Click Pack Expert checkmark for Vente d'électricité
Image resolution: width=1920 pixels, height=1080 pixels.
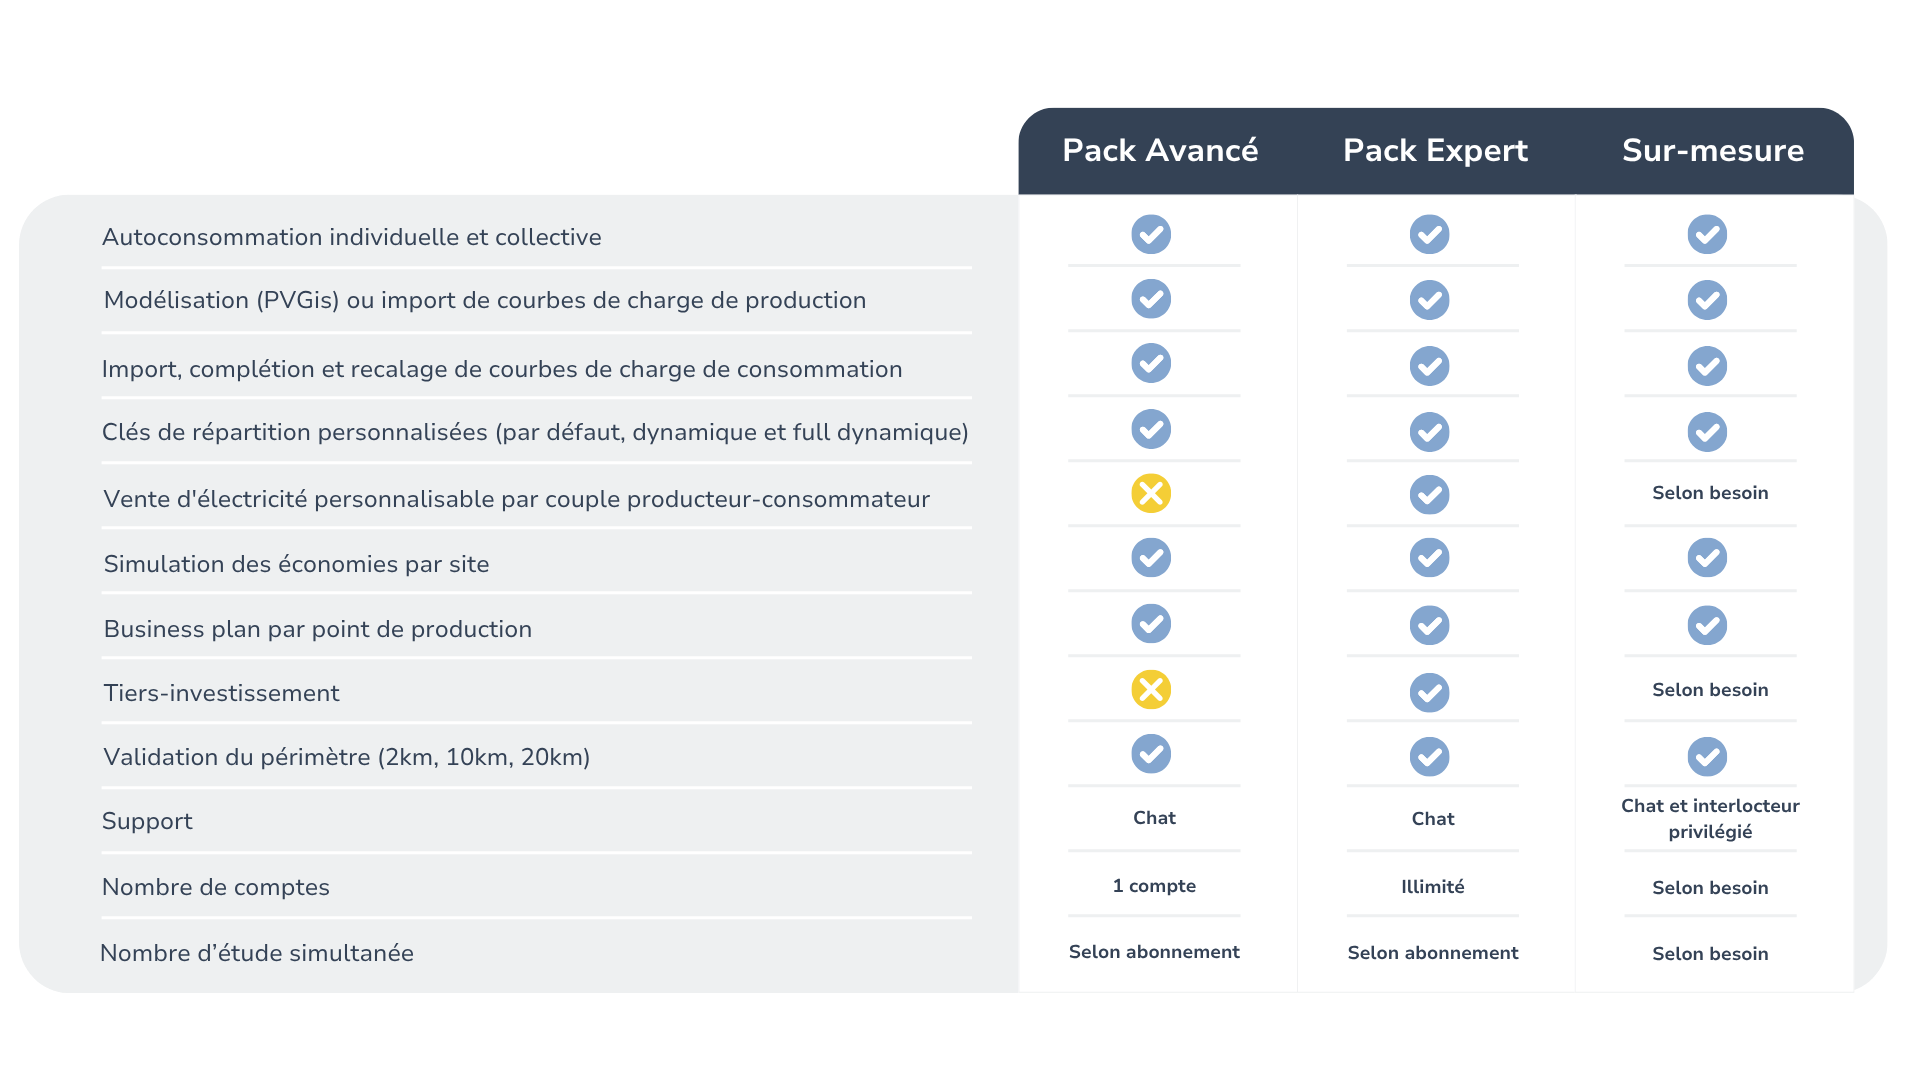[1429, 495]
